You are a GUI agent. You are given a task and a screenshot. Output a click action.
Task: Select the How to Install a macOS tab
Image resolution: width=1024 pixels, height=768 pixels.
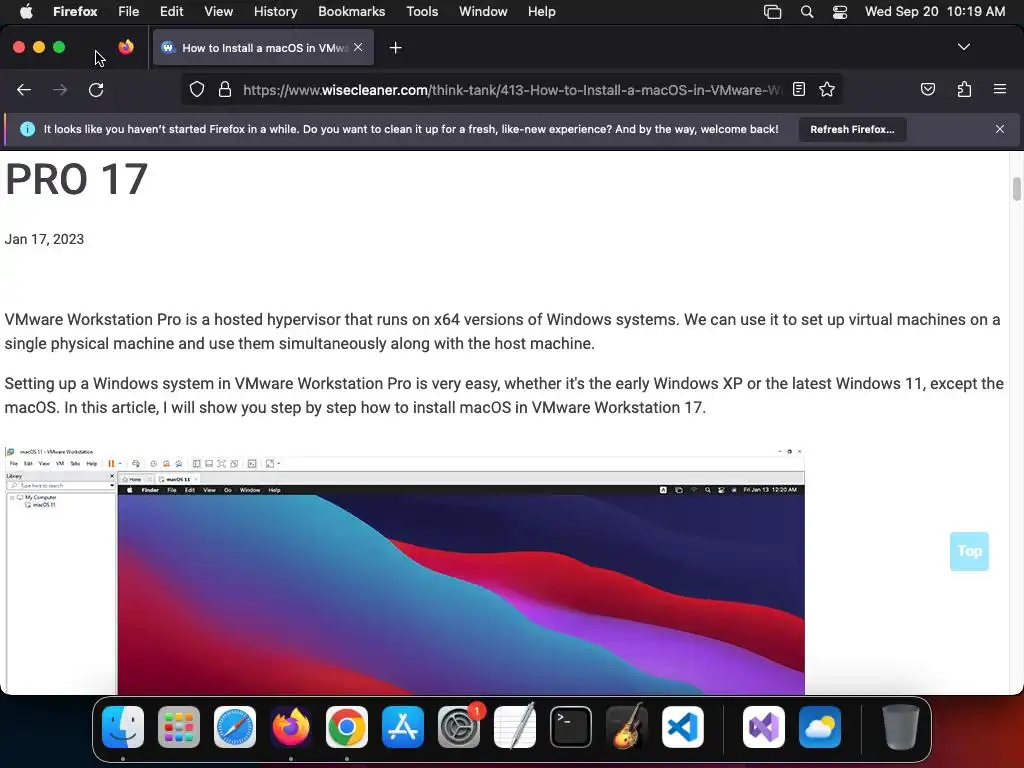point(263,48)
